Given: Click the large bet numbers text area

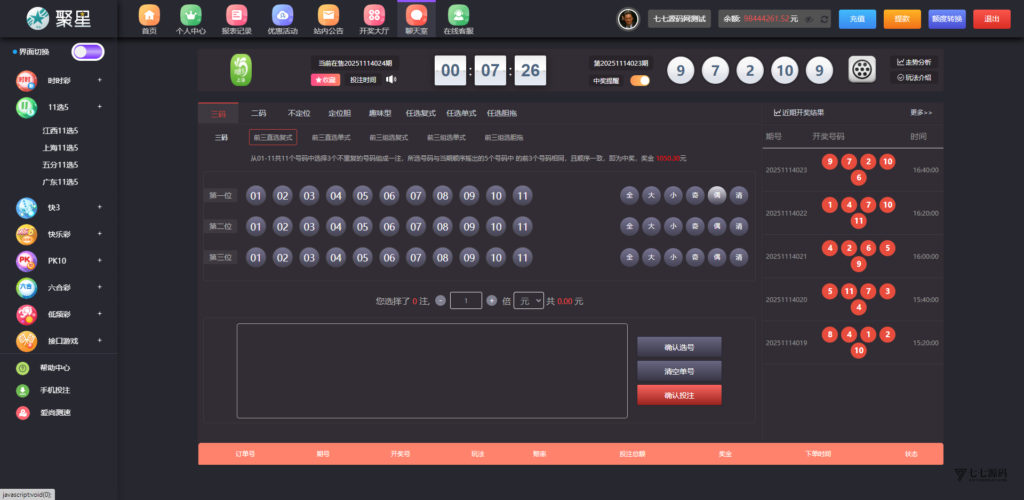Looking at the screenshot, I should [x=432, y=370].
